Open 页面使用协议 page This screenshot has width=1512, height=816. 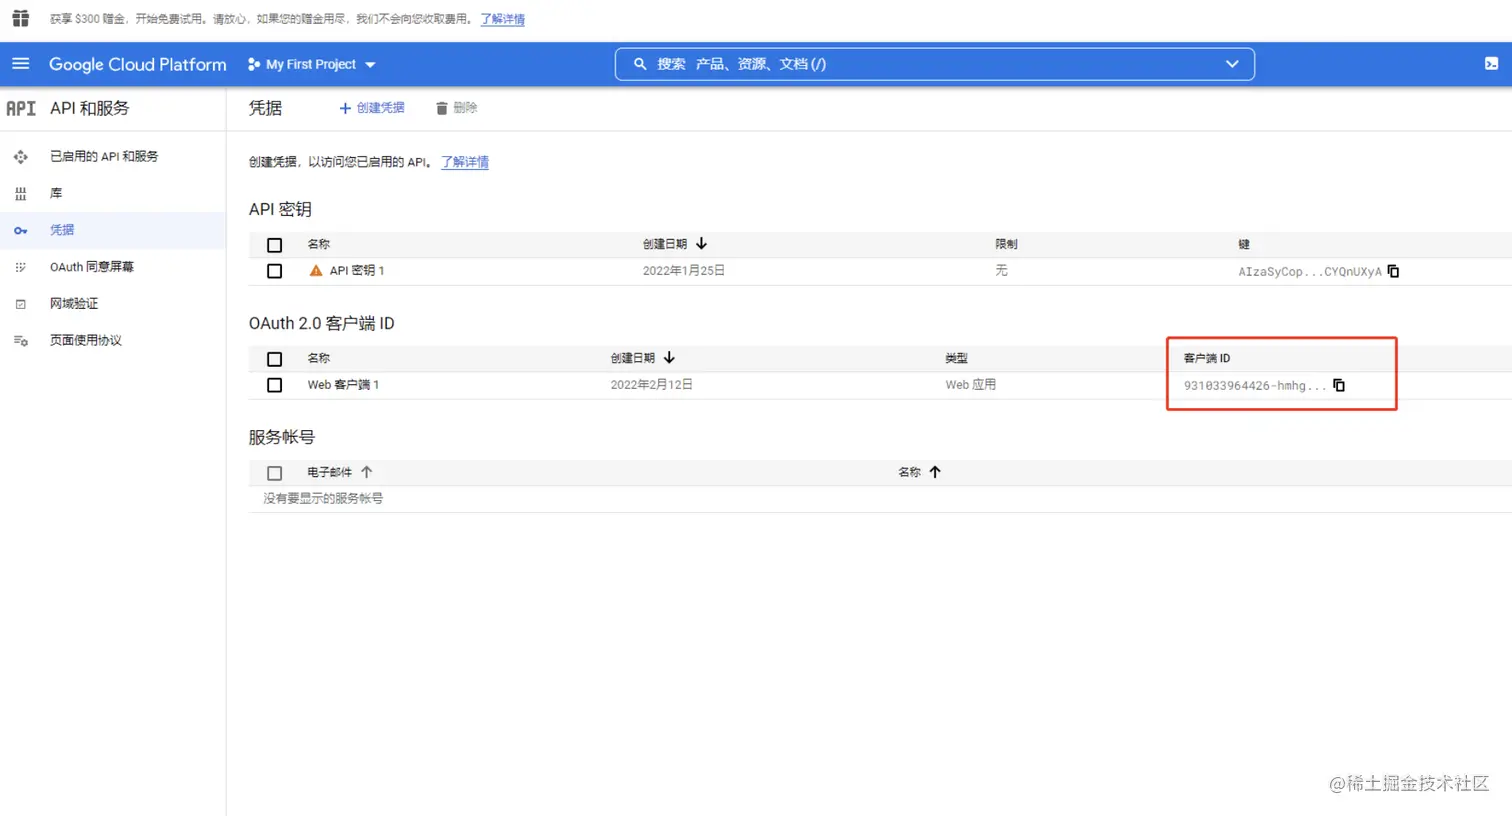[x=86, y=341]
